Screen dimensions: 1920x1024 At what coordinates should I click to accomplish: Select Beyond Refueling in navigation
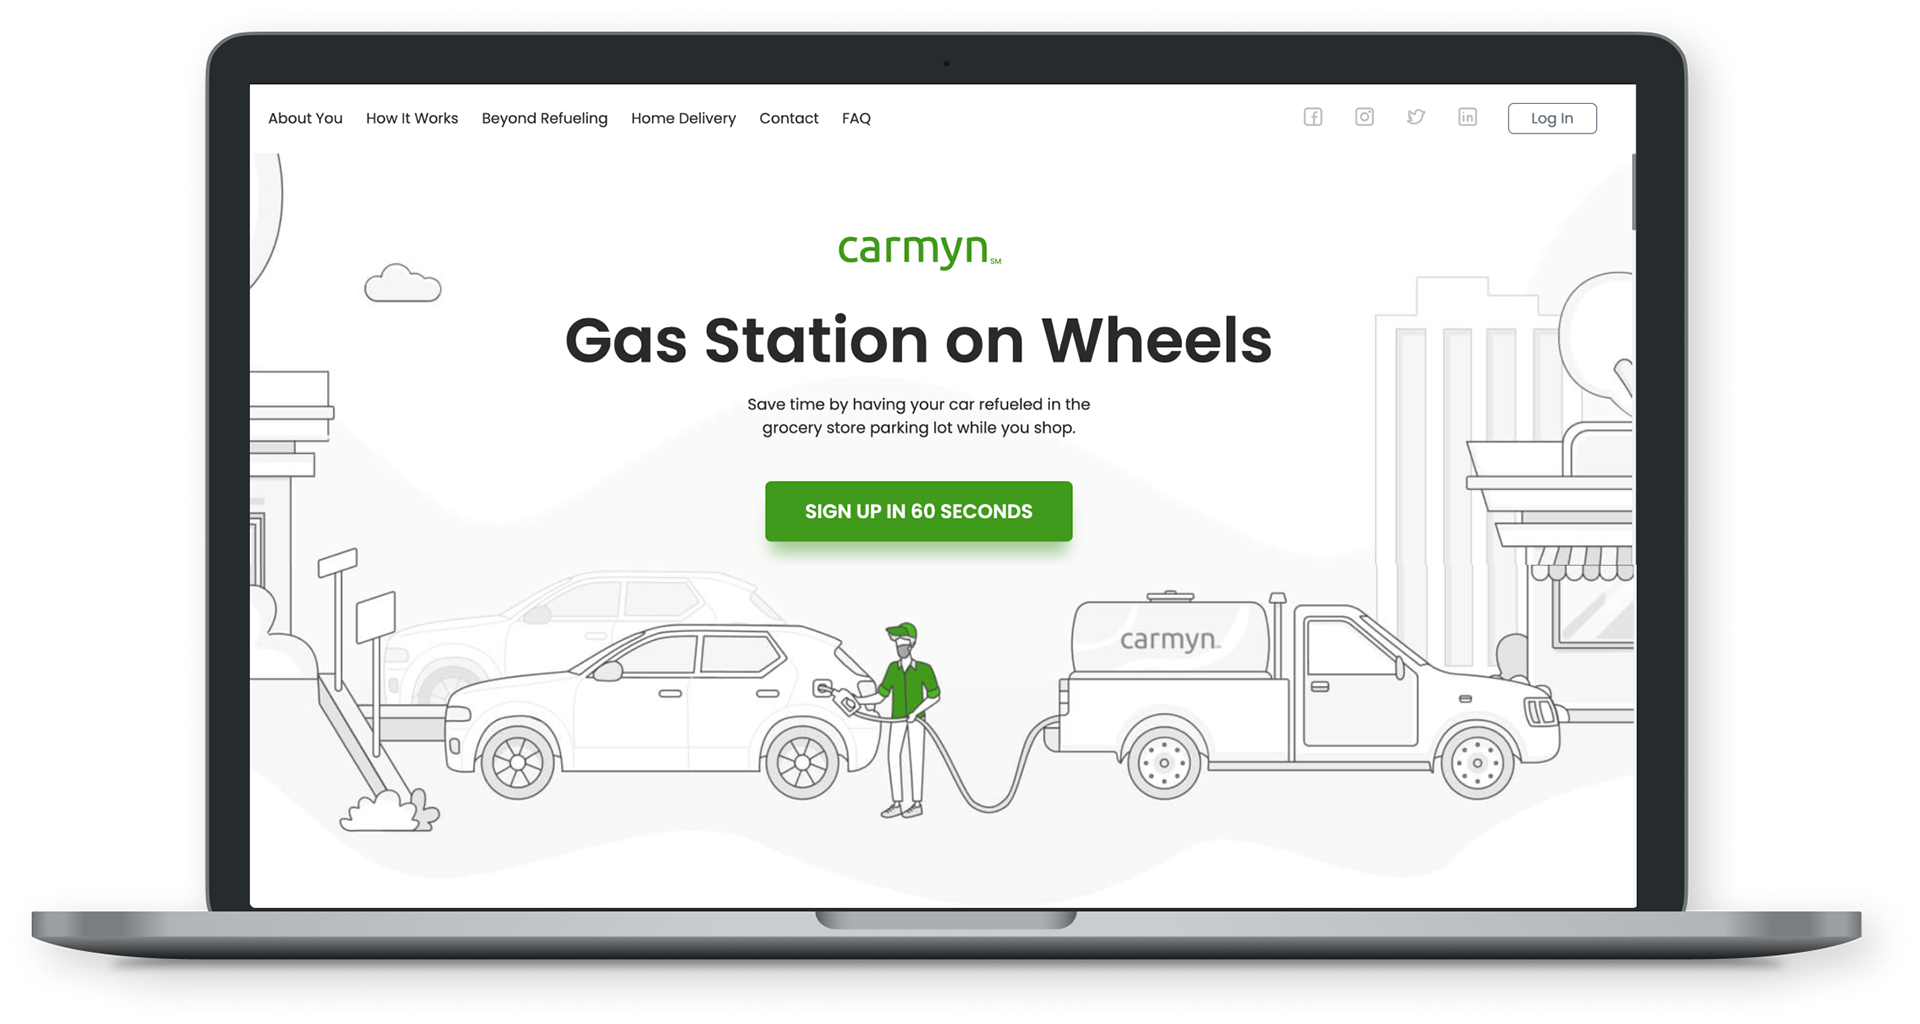coord(545,118)
